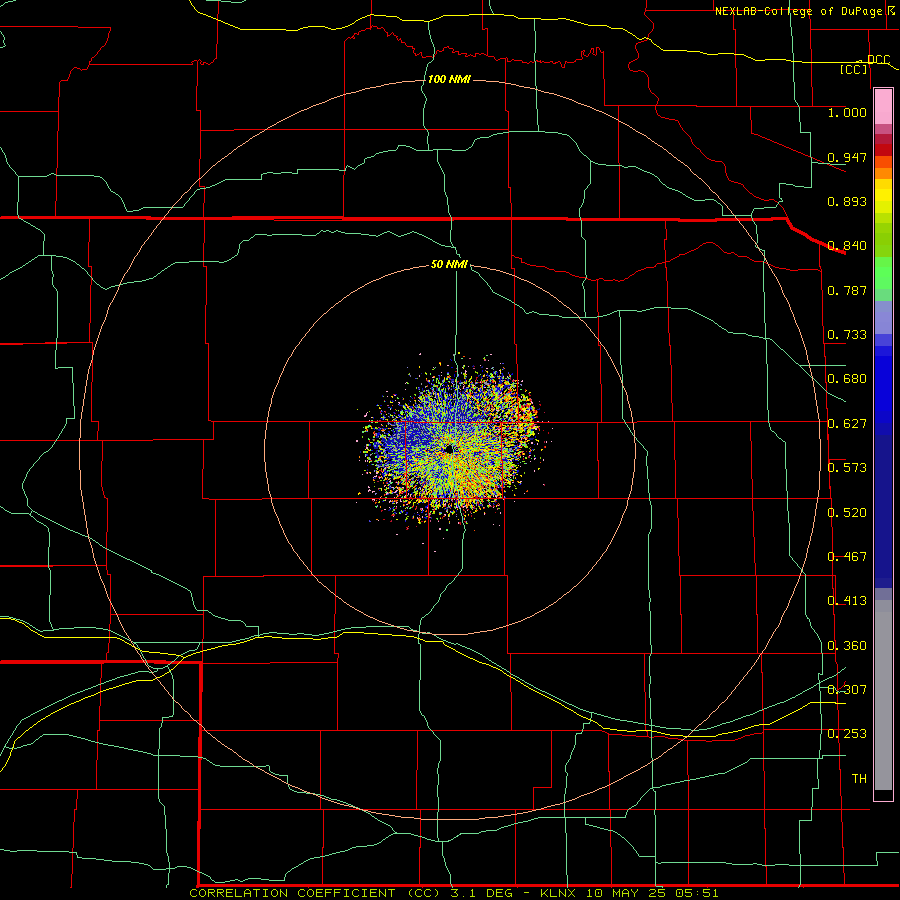
Task: Select the 0.733 legend value
Action: [x=847, y=335]
